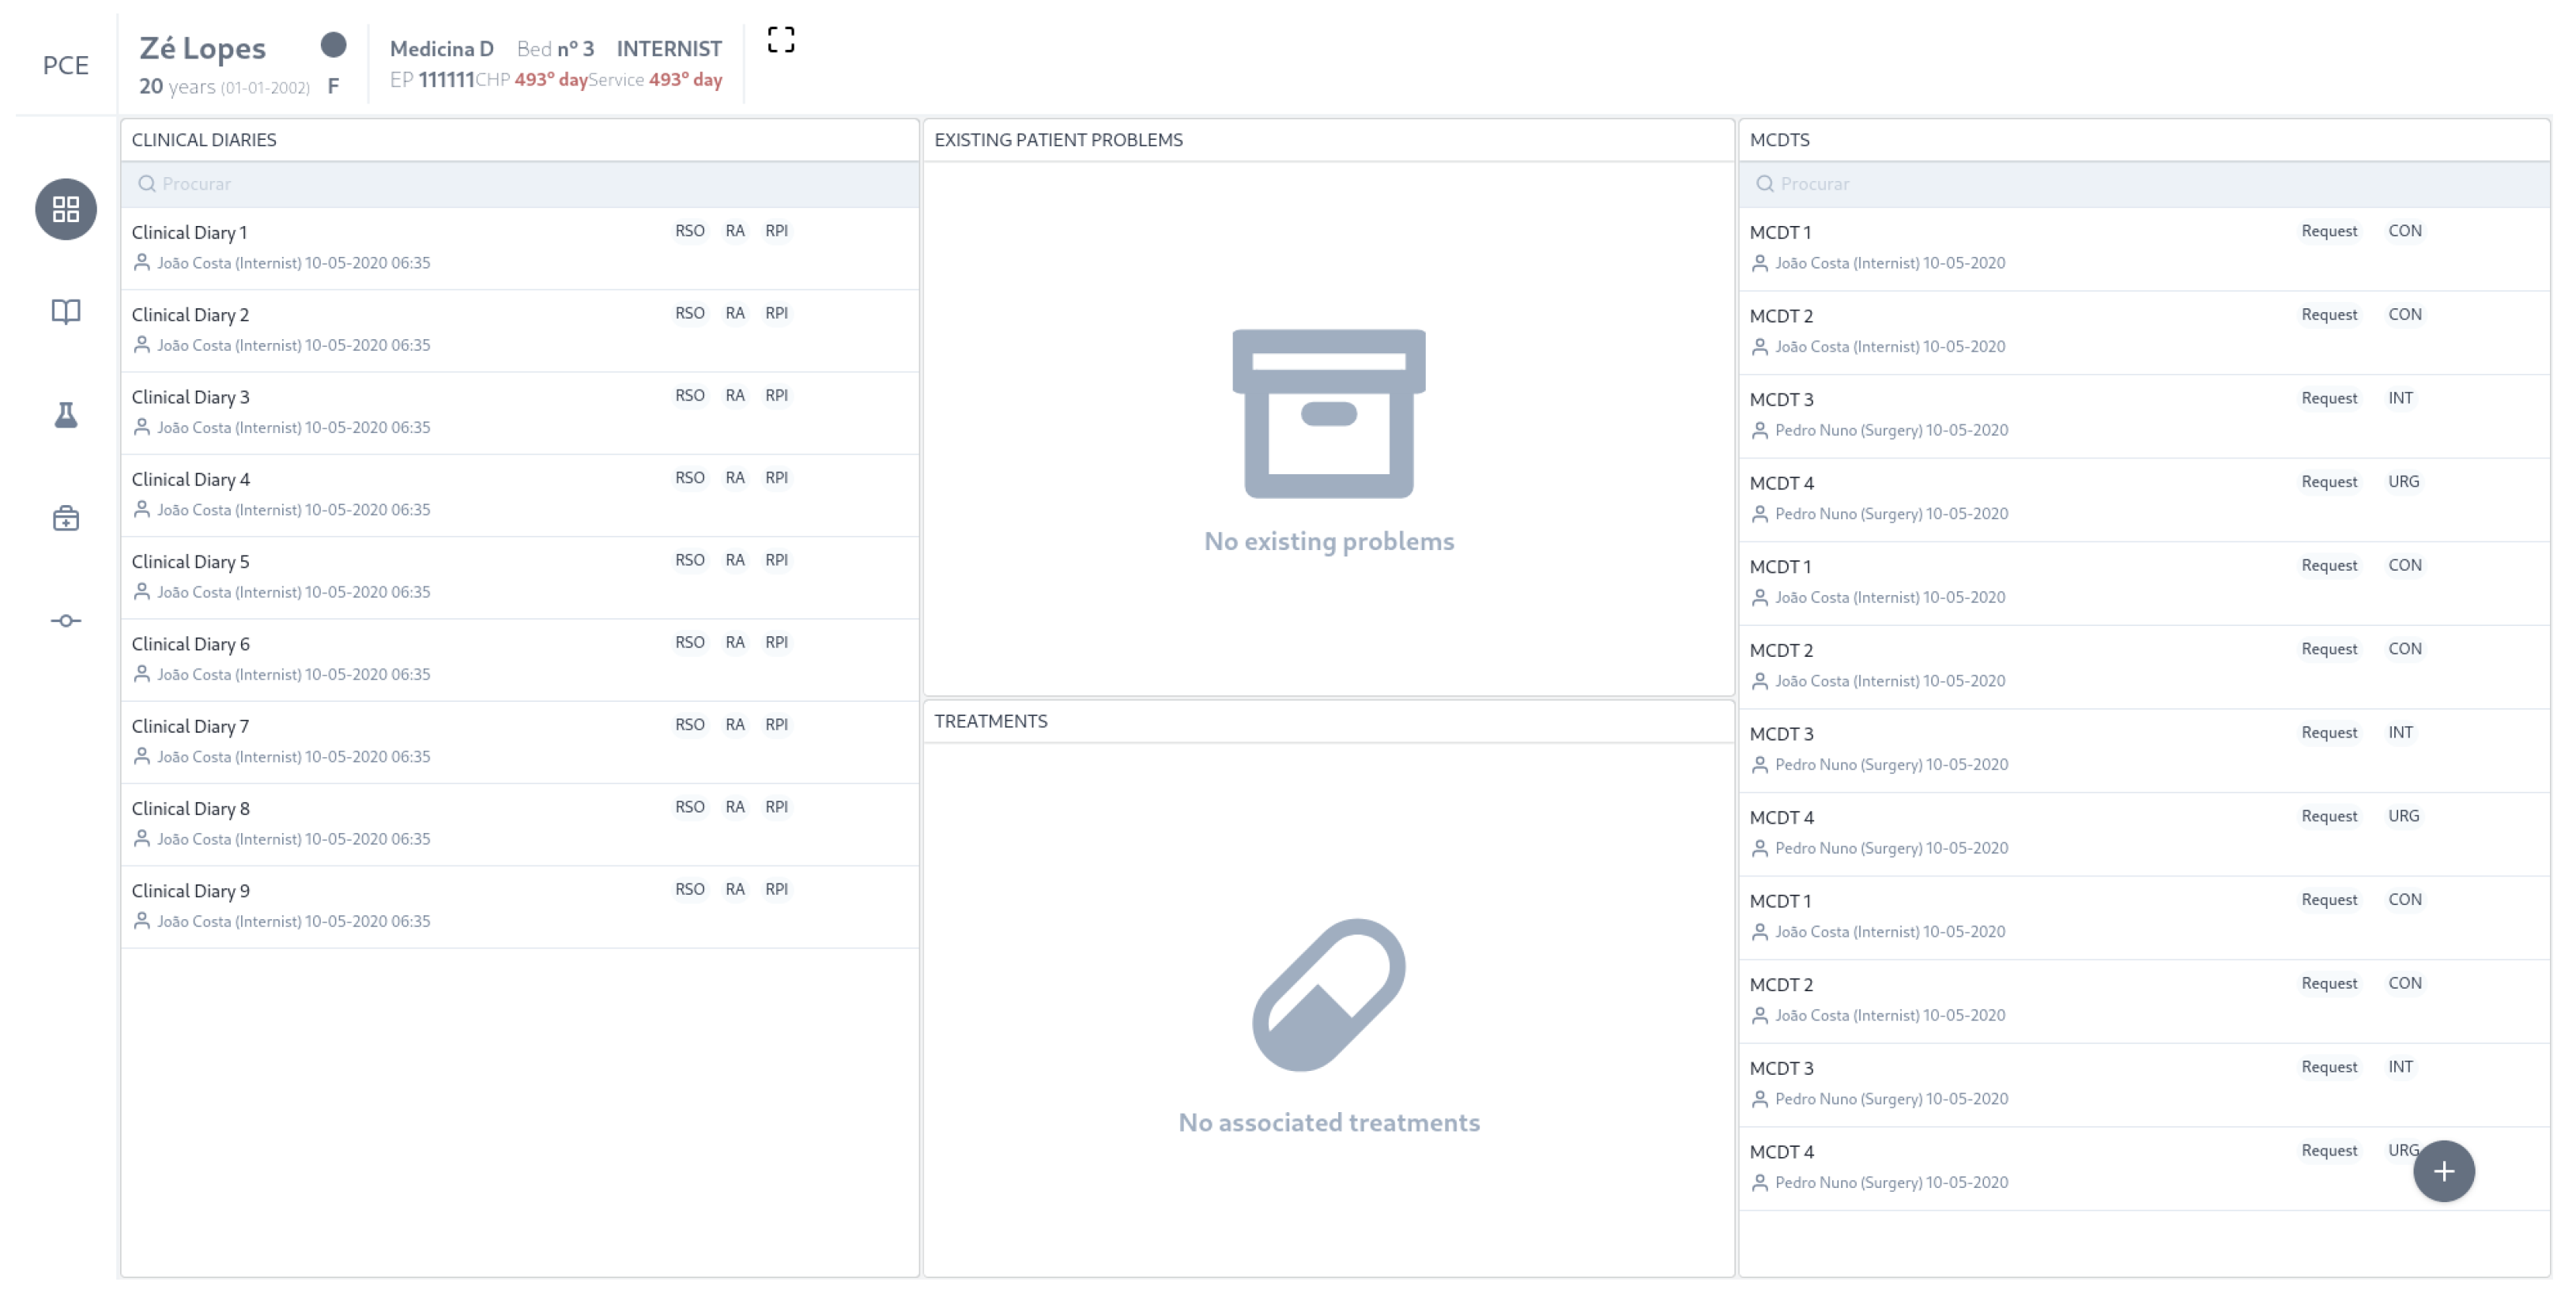2576x1297 pixels.
Task: Click the INT tag on first MCDT 3
Action: tap(2400, 398)
